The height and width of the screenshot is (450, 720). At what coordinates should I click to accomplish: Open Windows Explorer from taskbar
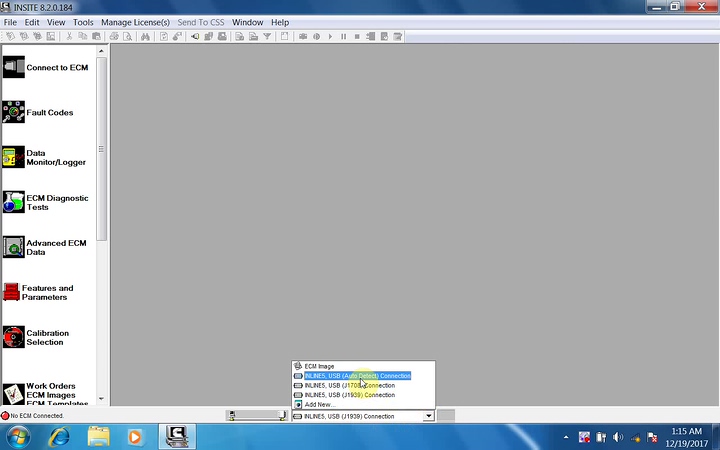[x=98, y=437]
